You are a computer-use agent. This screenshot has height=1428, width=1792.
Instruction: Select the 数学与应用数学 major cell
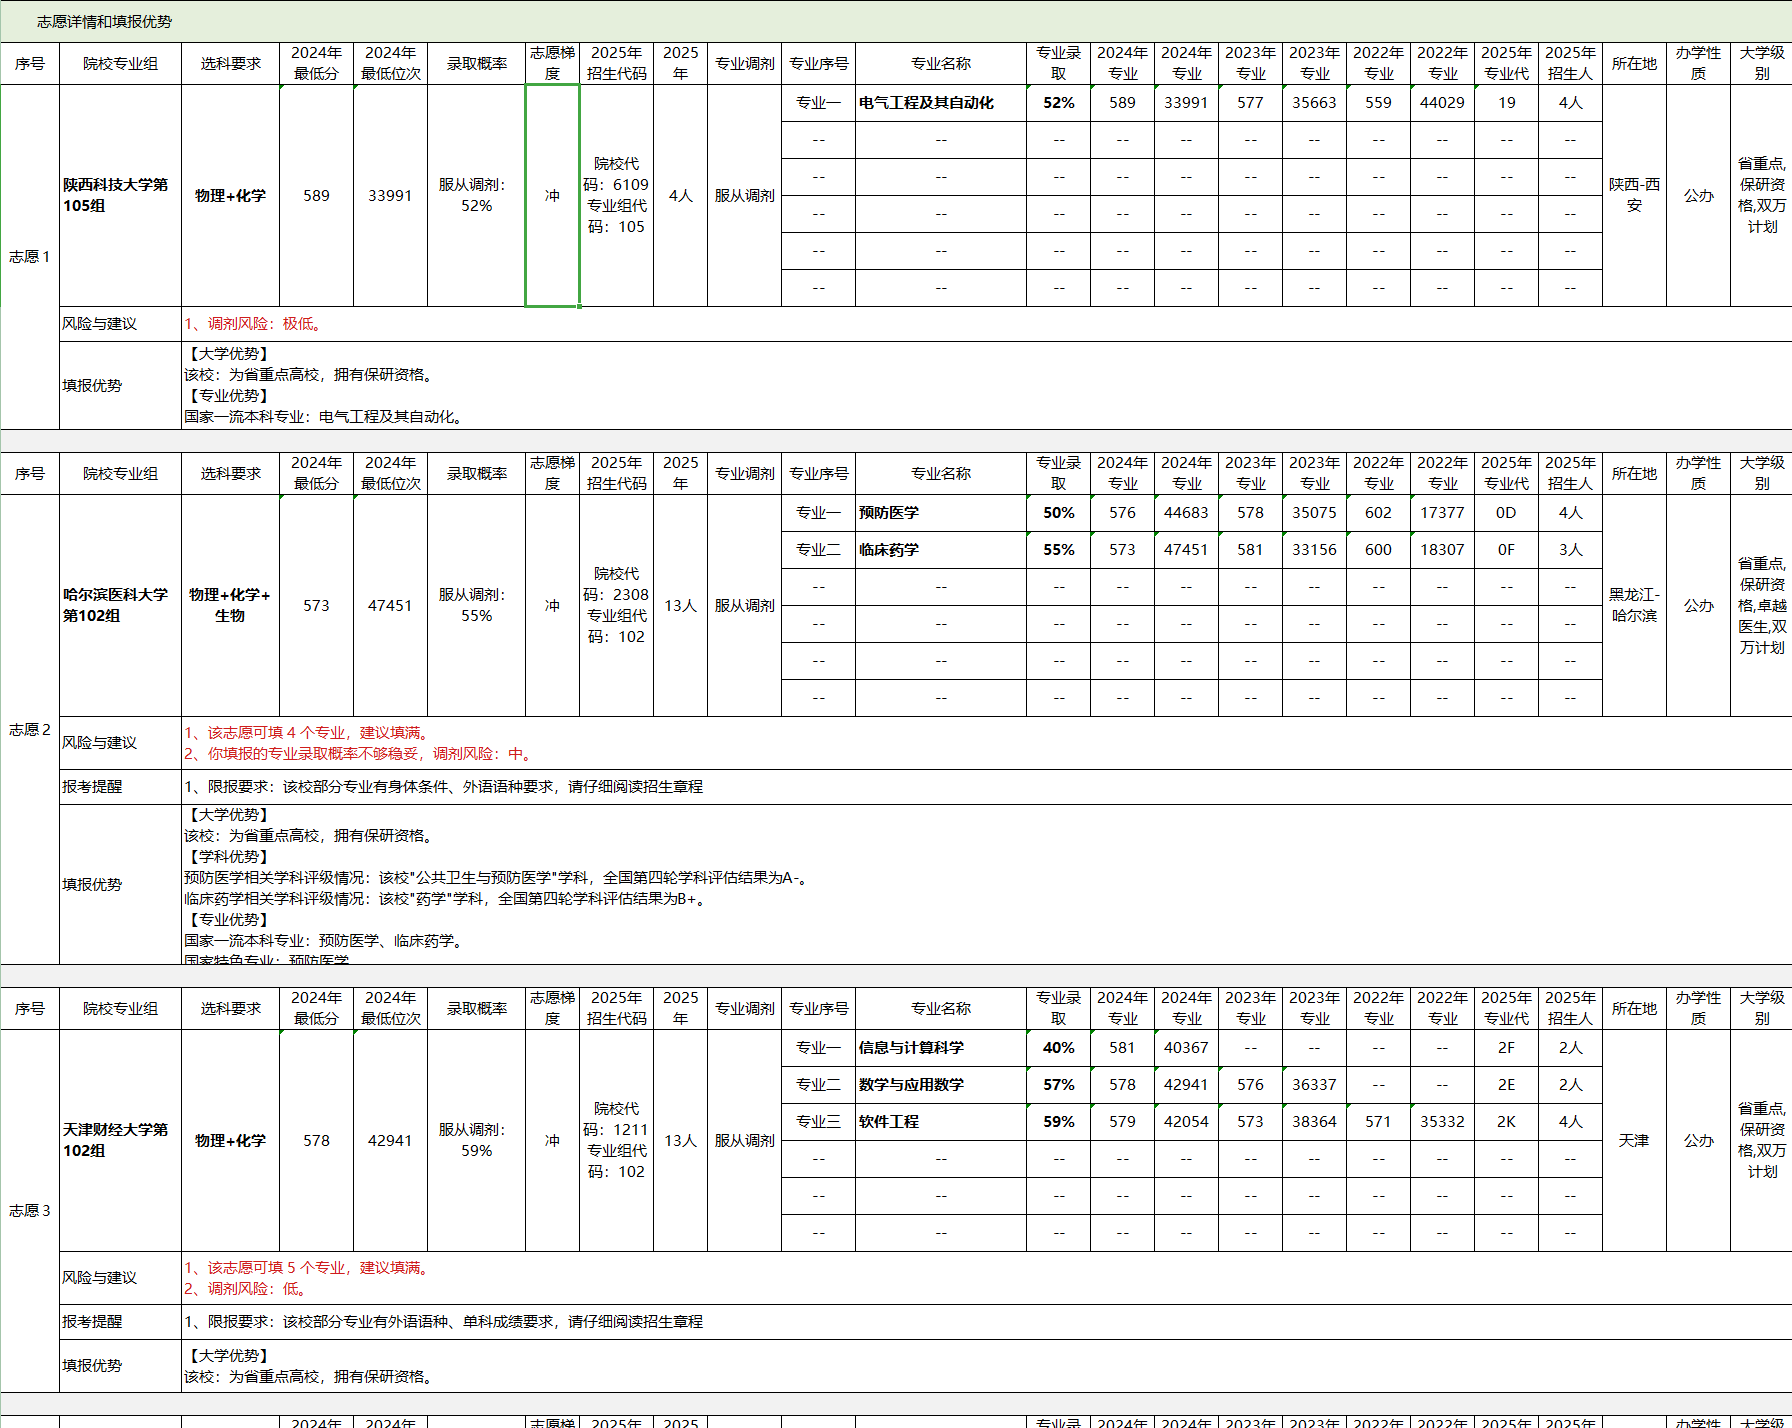pyautogui.click(x=940, y=1085)
